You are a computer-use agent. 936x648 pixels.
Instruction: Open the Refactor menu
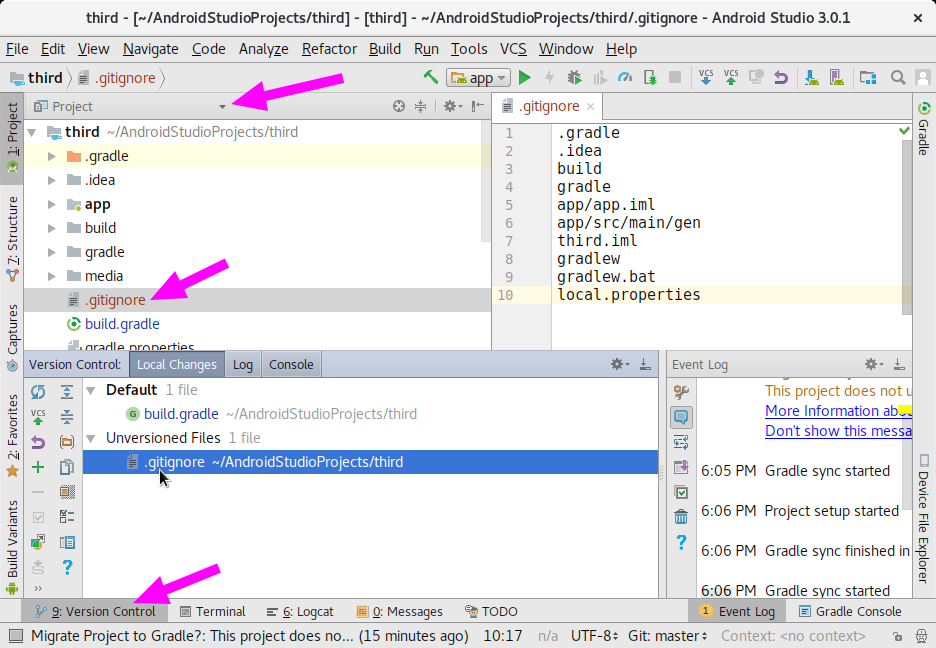(329, 49)
